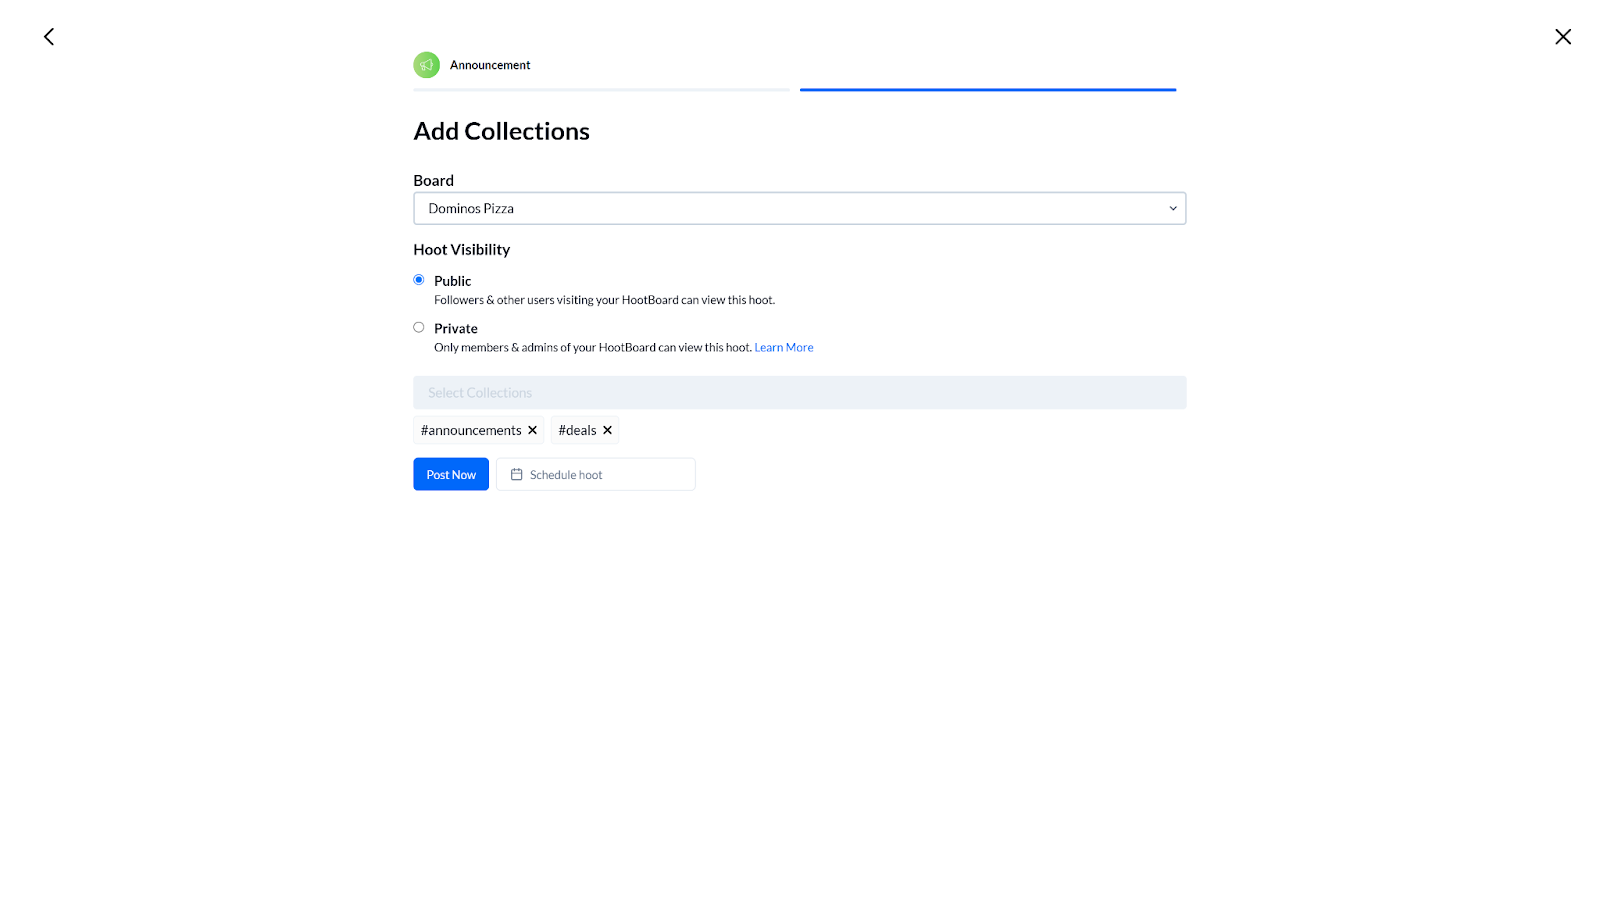Open the Learn More link
The height and width of the screenshot is (900, 1600).
[x=784, y=347]
